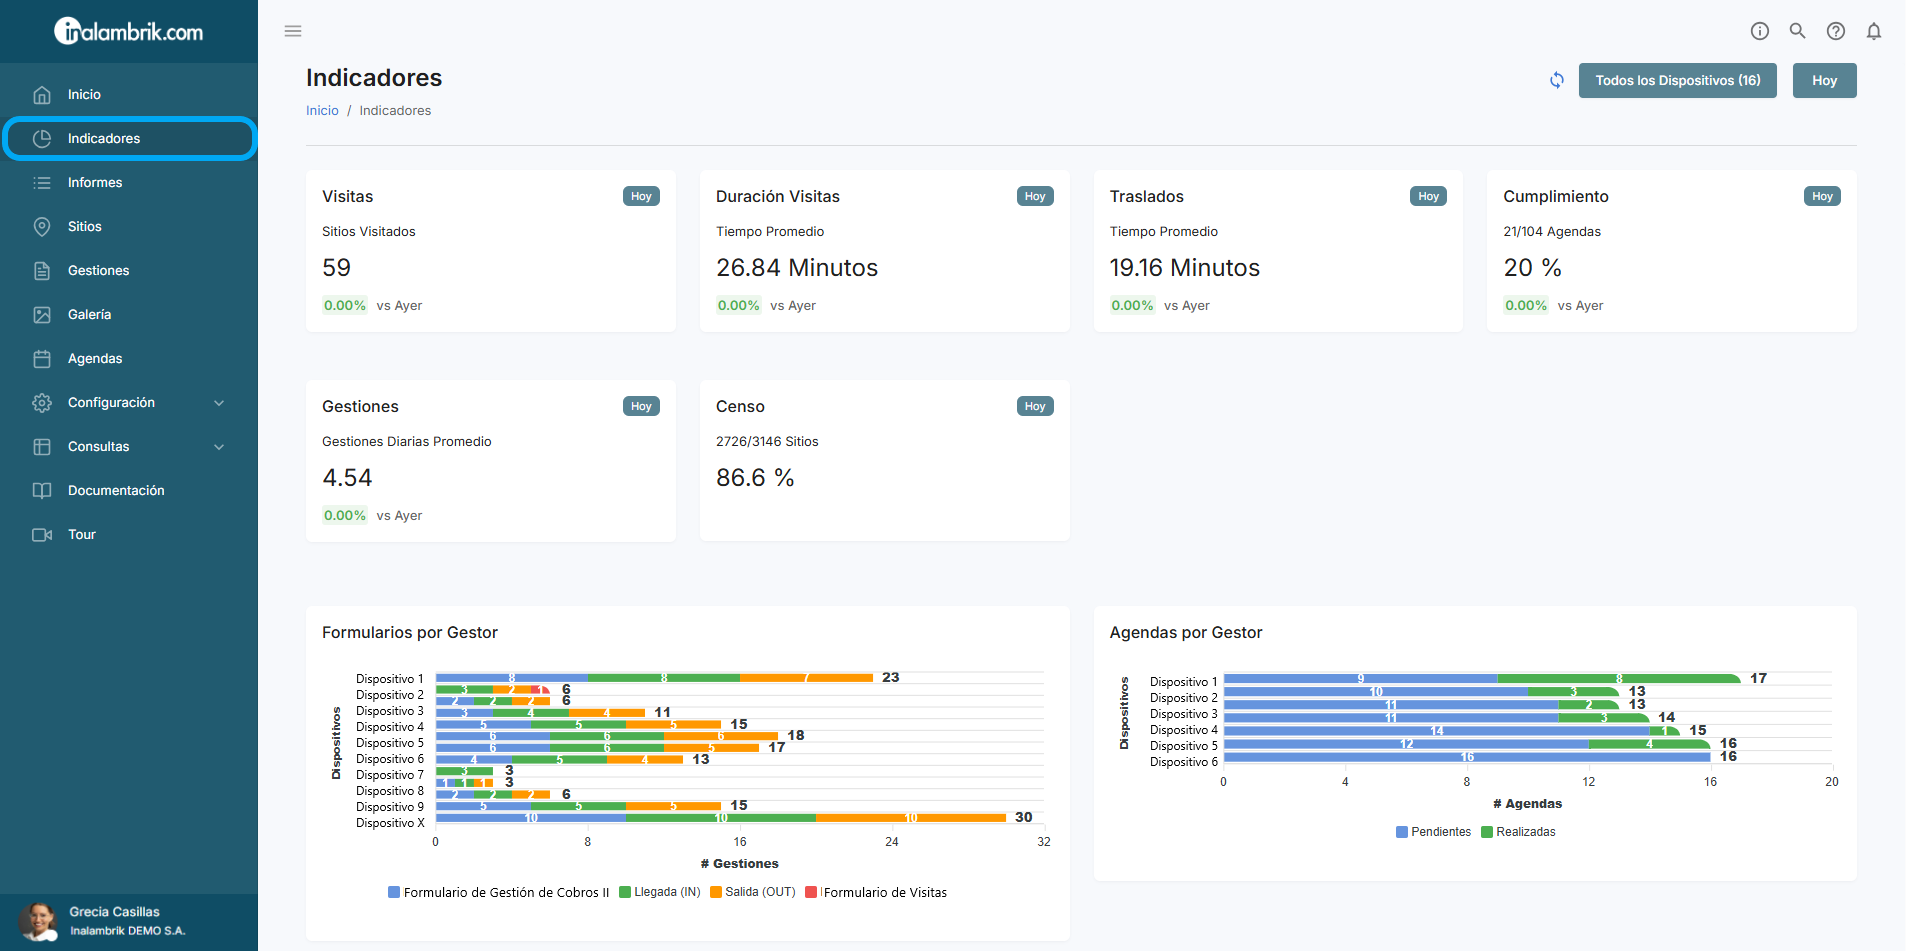
Task: Click Hoy badge on Censo card
Action: point(1035,406)
